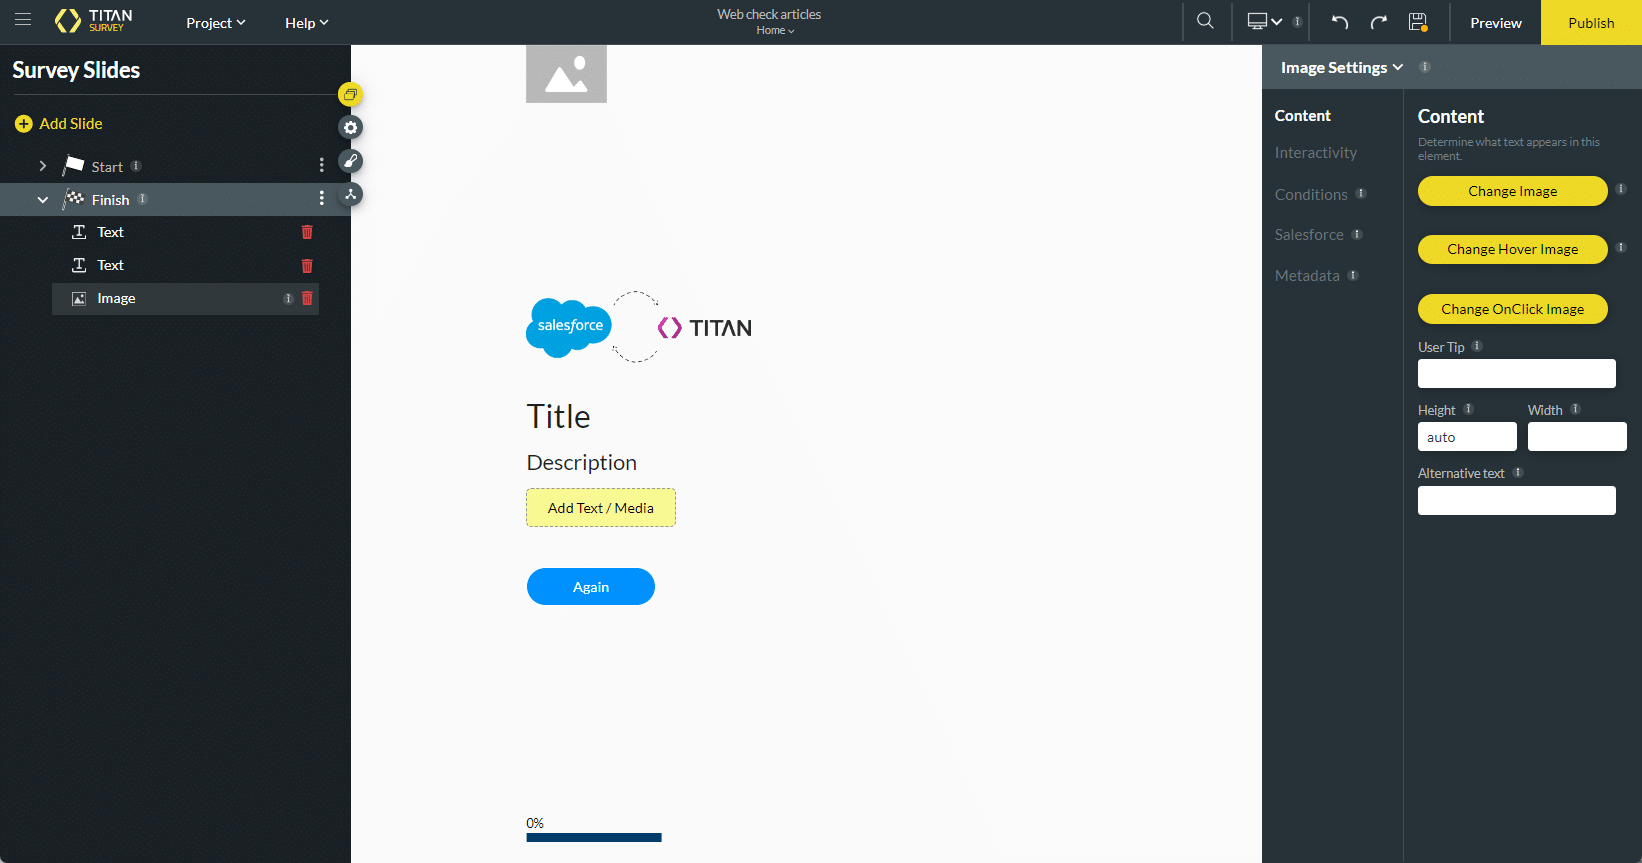Focus the Alternative text input field
The height and width of the screenshot is (863, 1642).
tap(1516, 500)
